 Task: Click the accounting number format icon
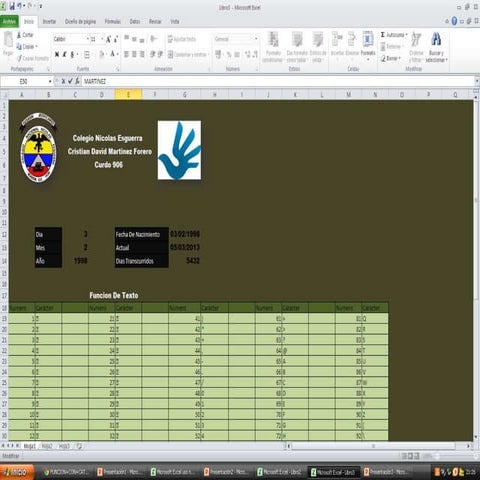pyautogui.click(x=219, y=54)
